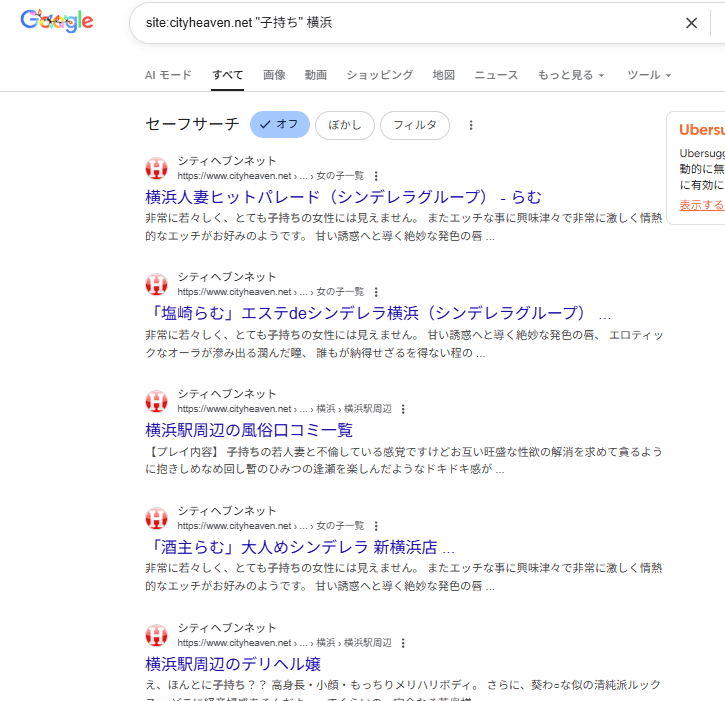Open the AI モード tab
725x701 pixels.
168,75
